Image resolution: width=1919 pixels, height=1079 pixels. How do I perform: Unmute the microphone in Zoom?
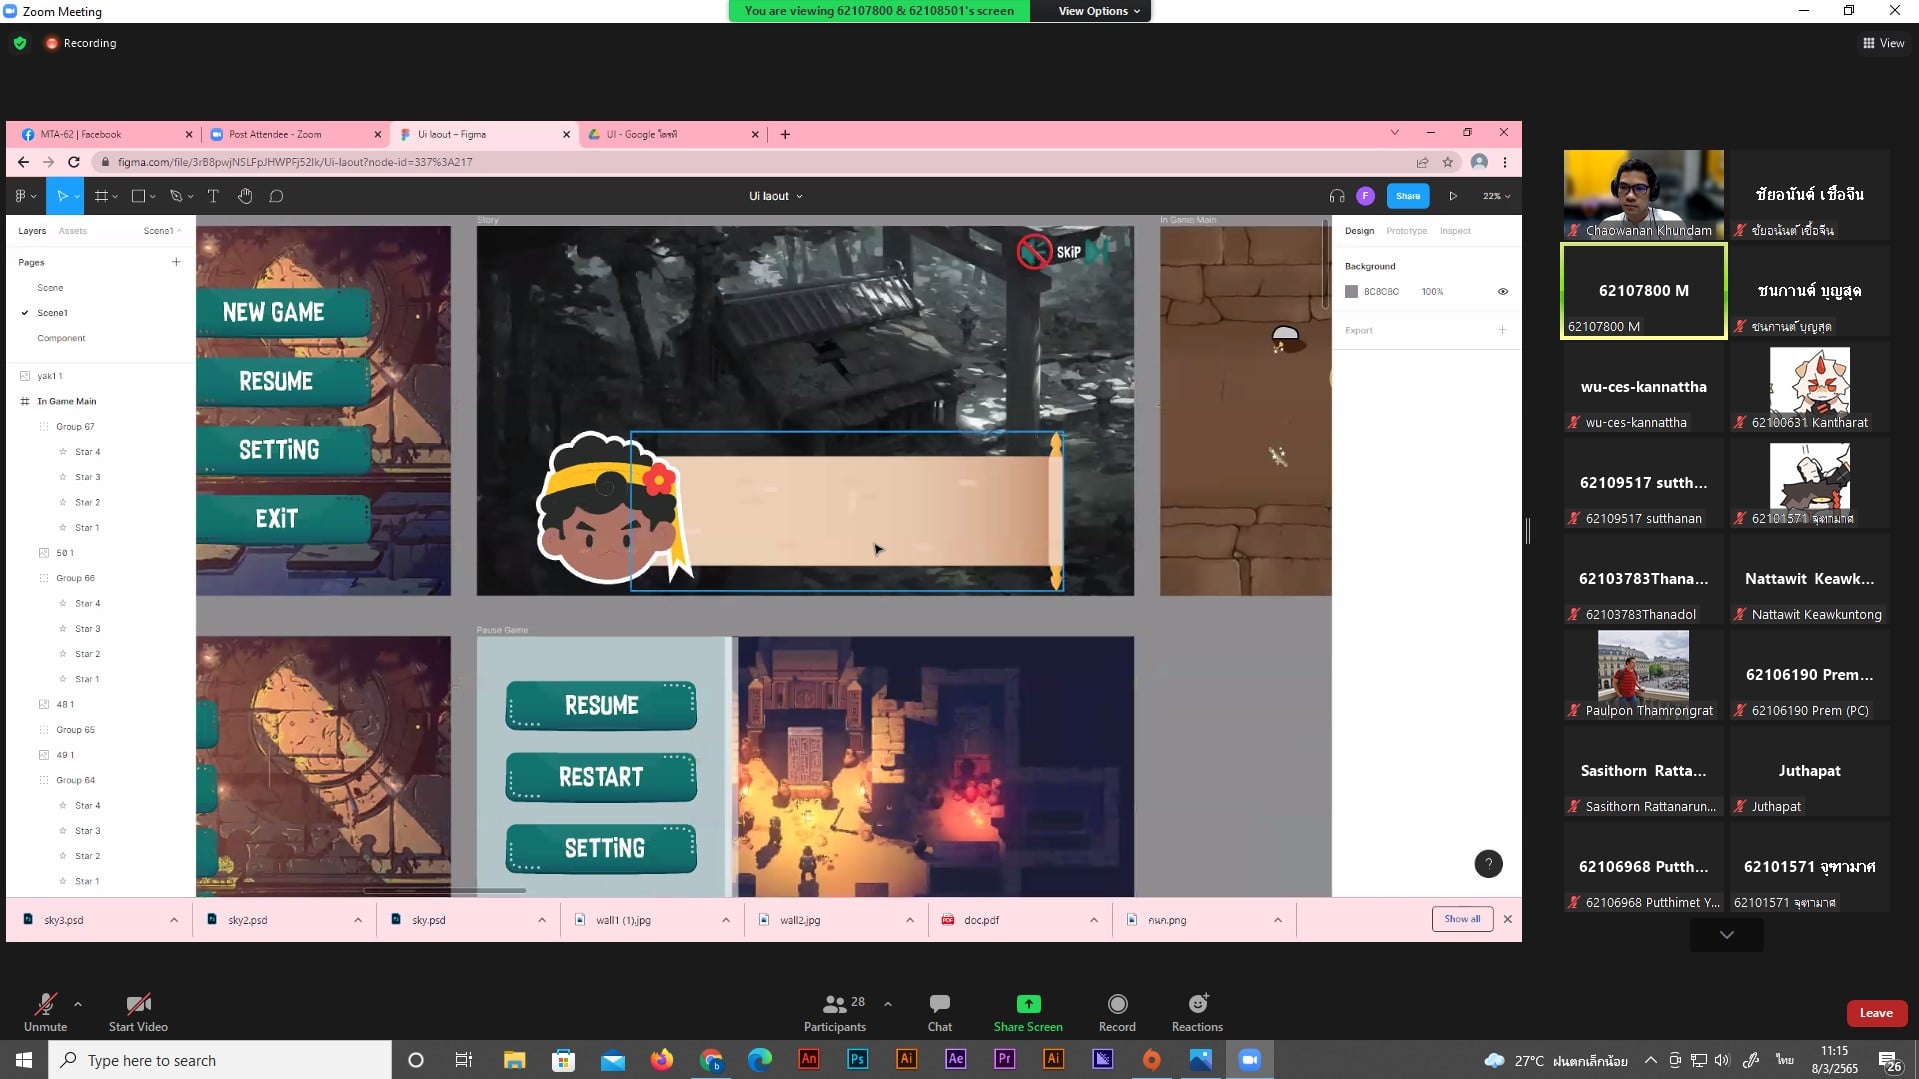click(x=45, y=1012)
